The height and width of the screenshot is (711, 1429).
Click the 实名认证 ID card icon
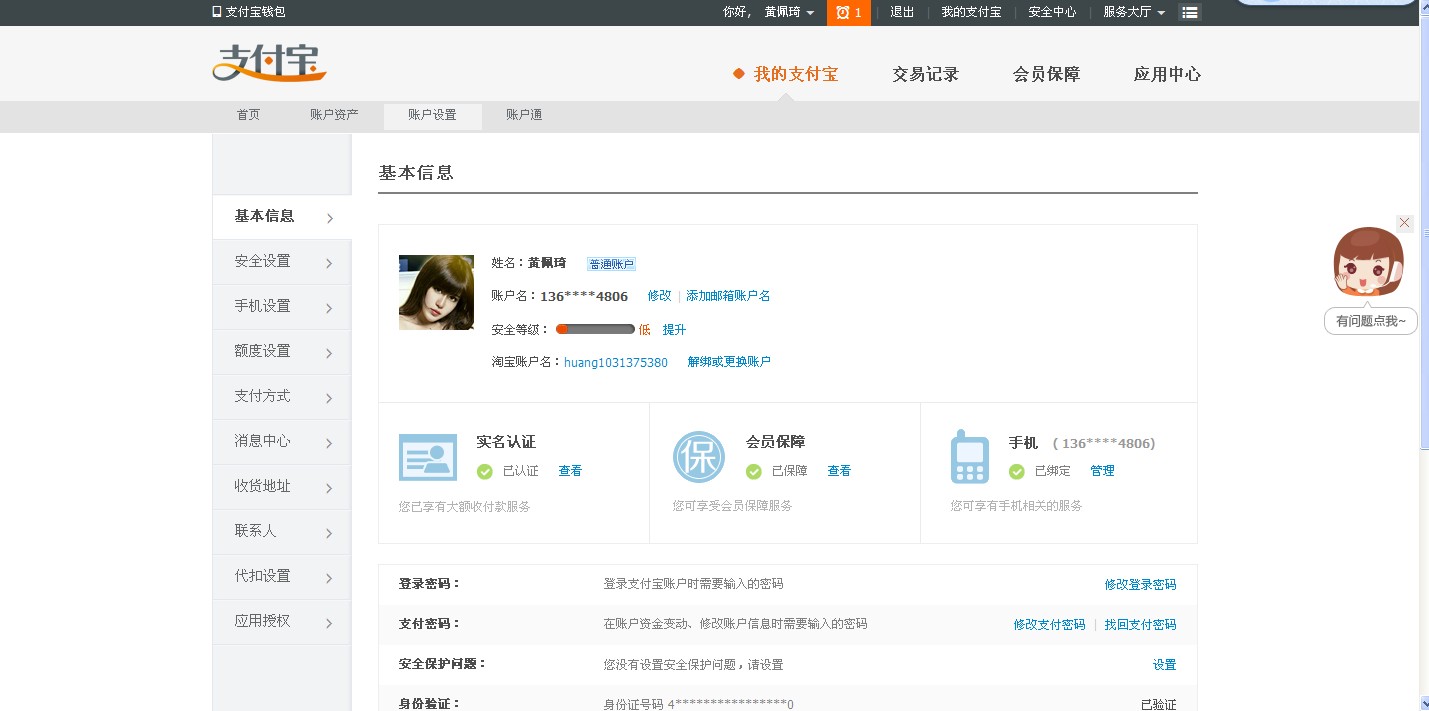pyautogui.click(x=428, y=458)
